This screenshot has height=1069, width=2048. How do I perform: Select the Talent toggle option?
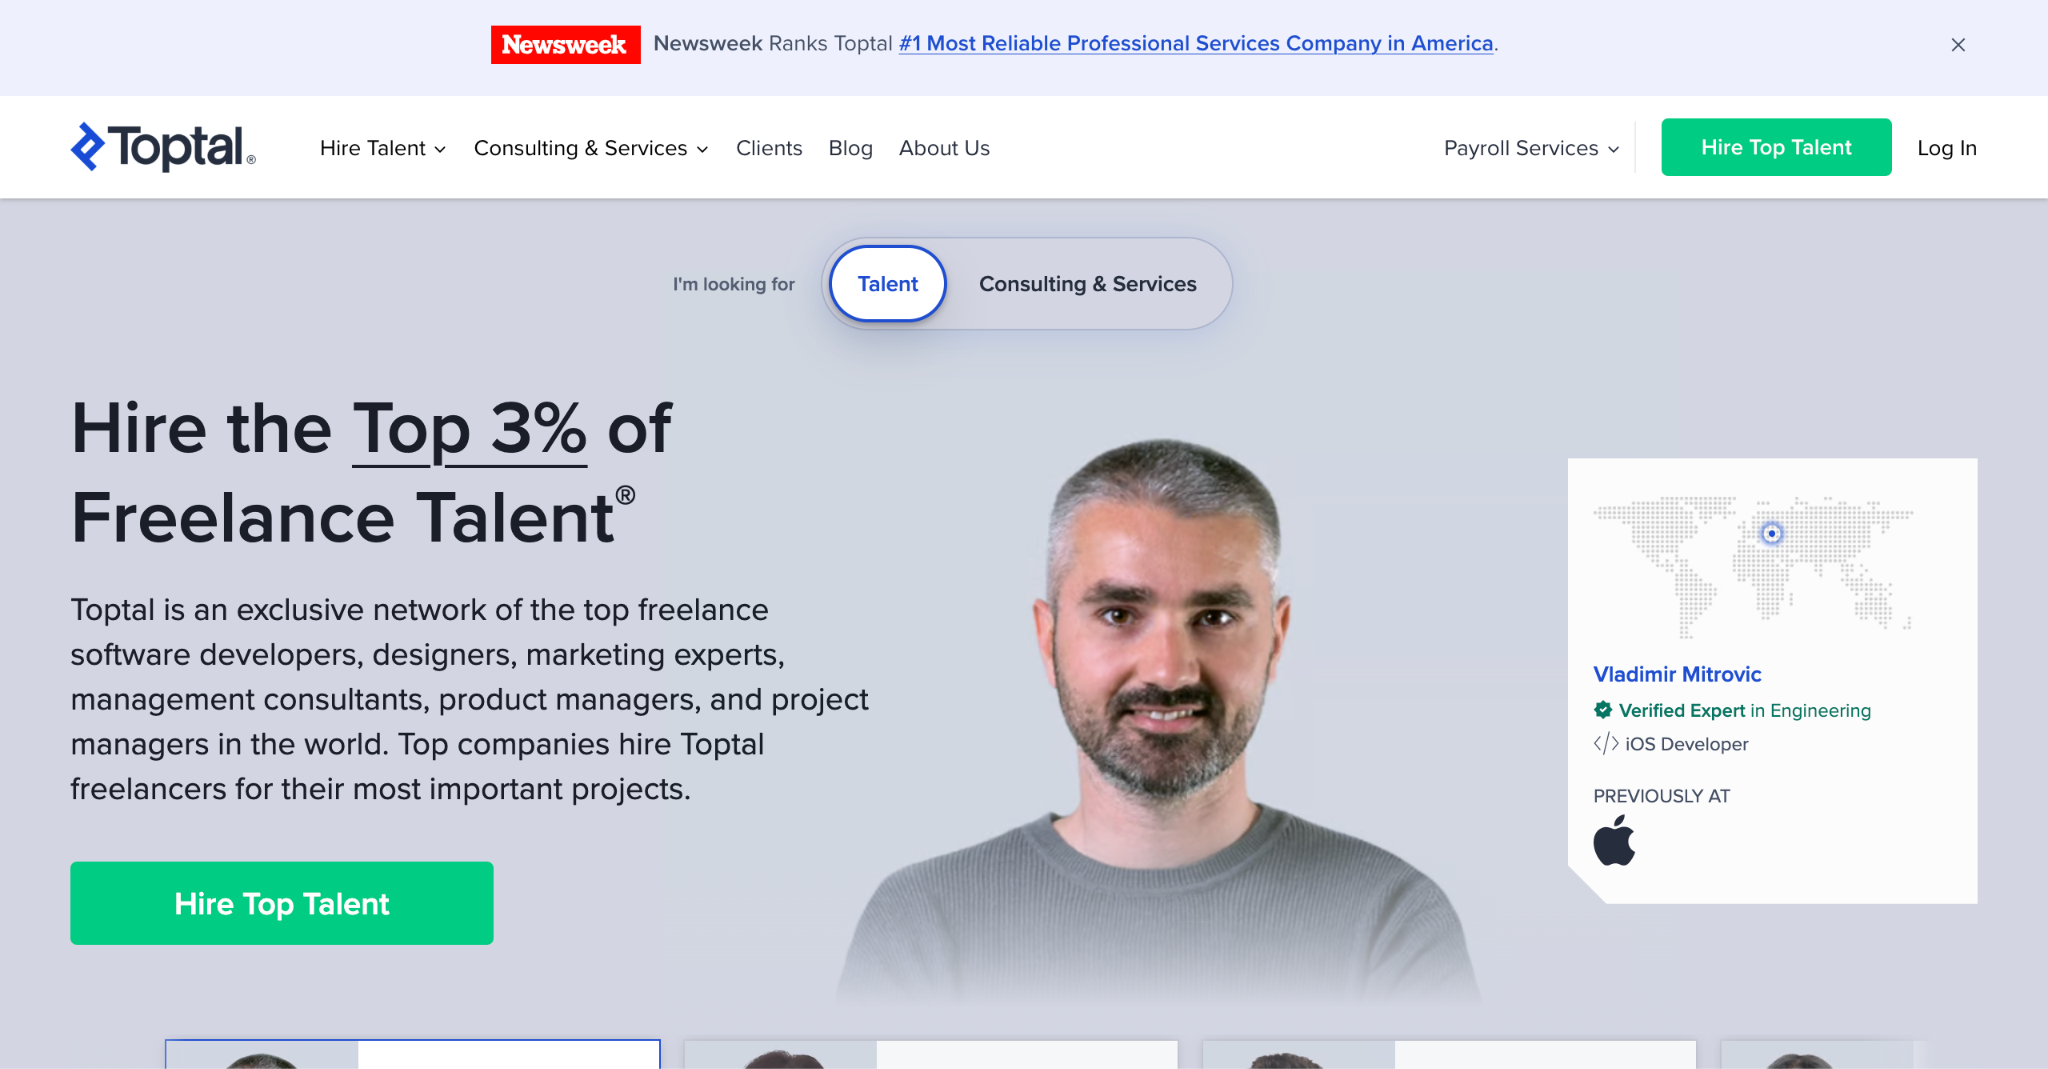coord(888,284)
